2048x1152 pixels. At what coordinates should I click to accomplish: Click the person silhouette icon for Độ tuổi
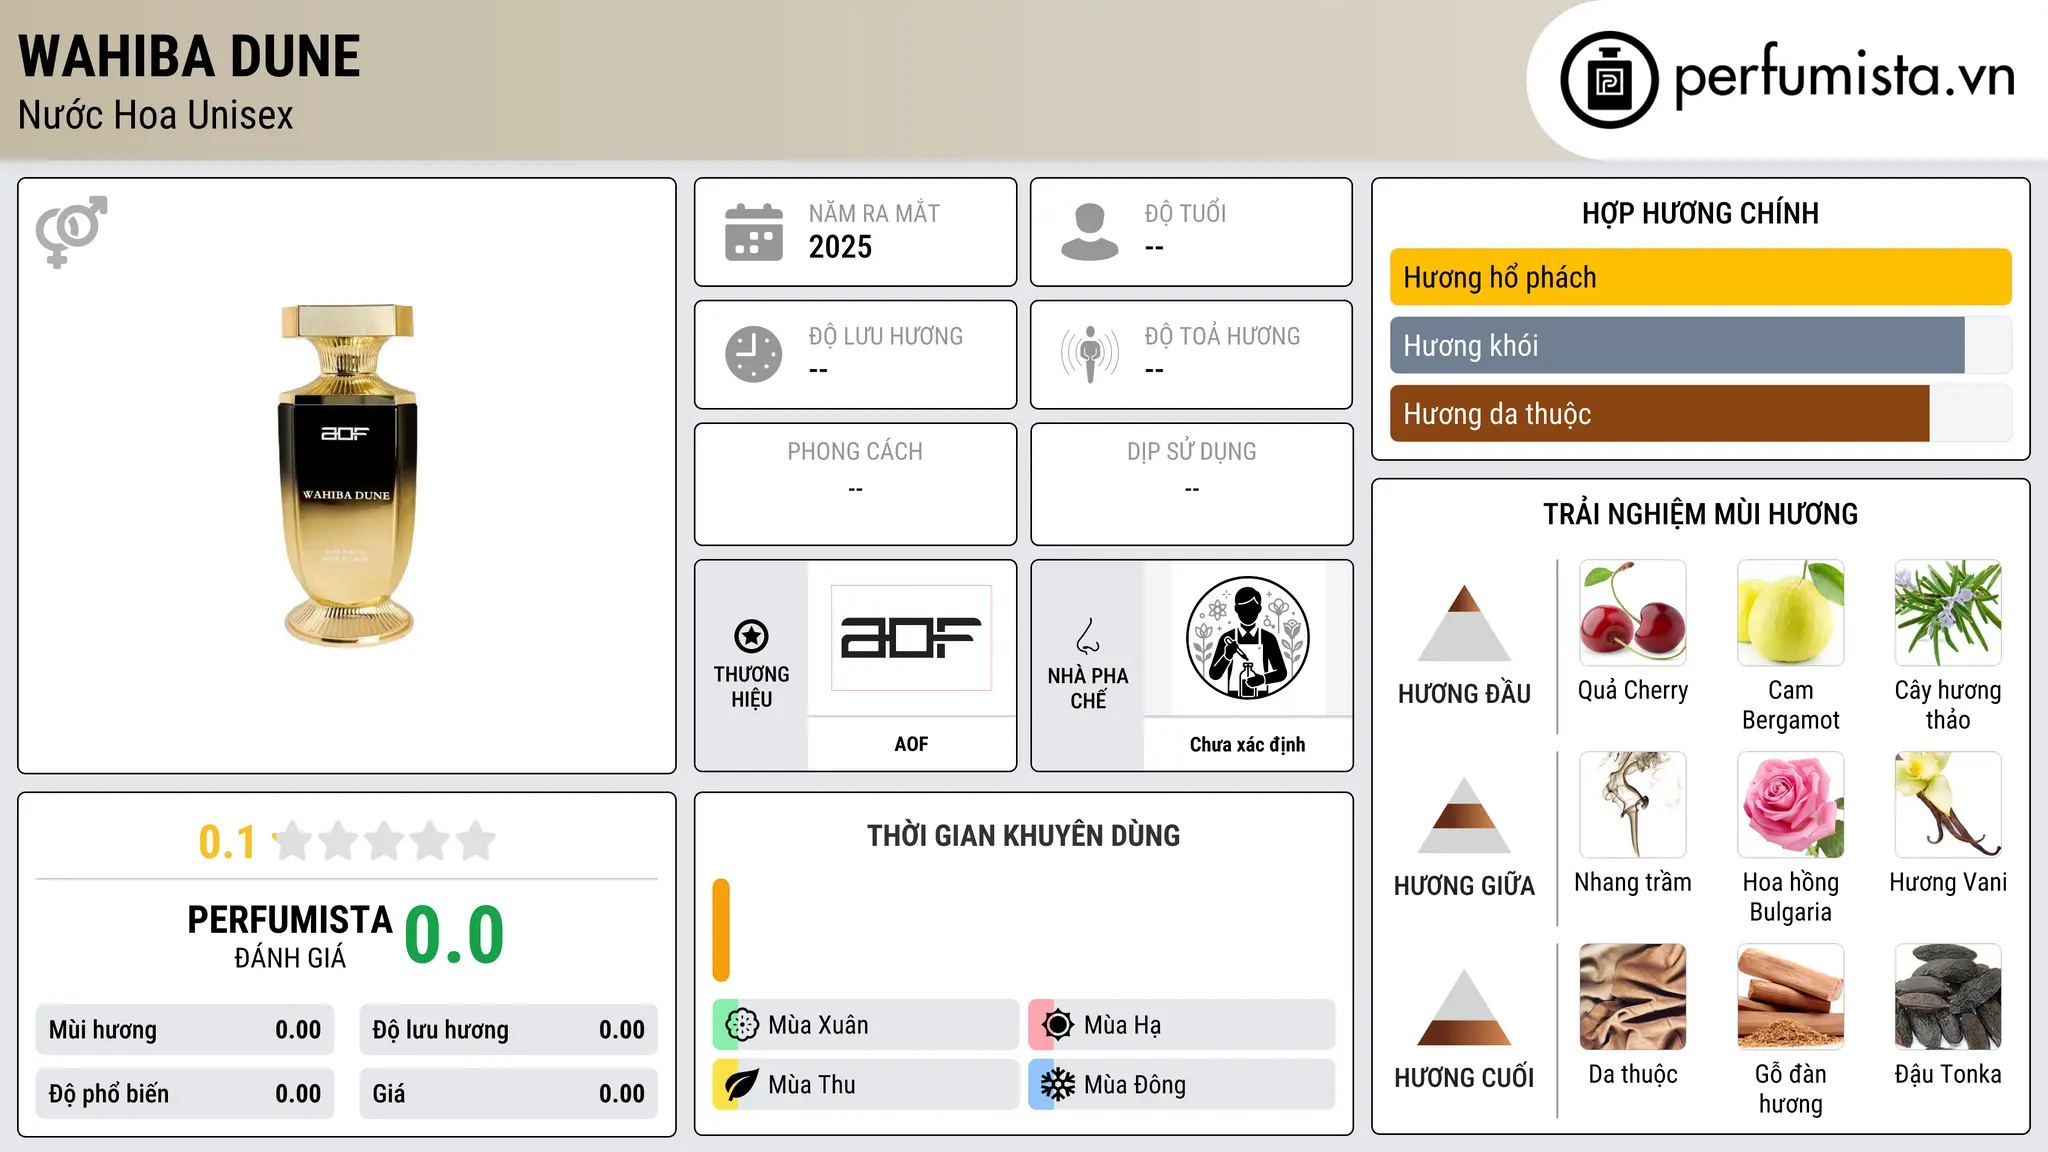click(x=1090, y=232)
